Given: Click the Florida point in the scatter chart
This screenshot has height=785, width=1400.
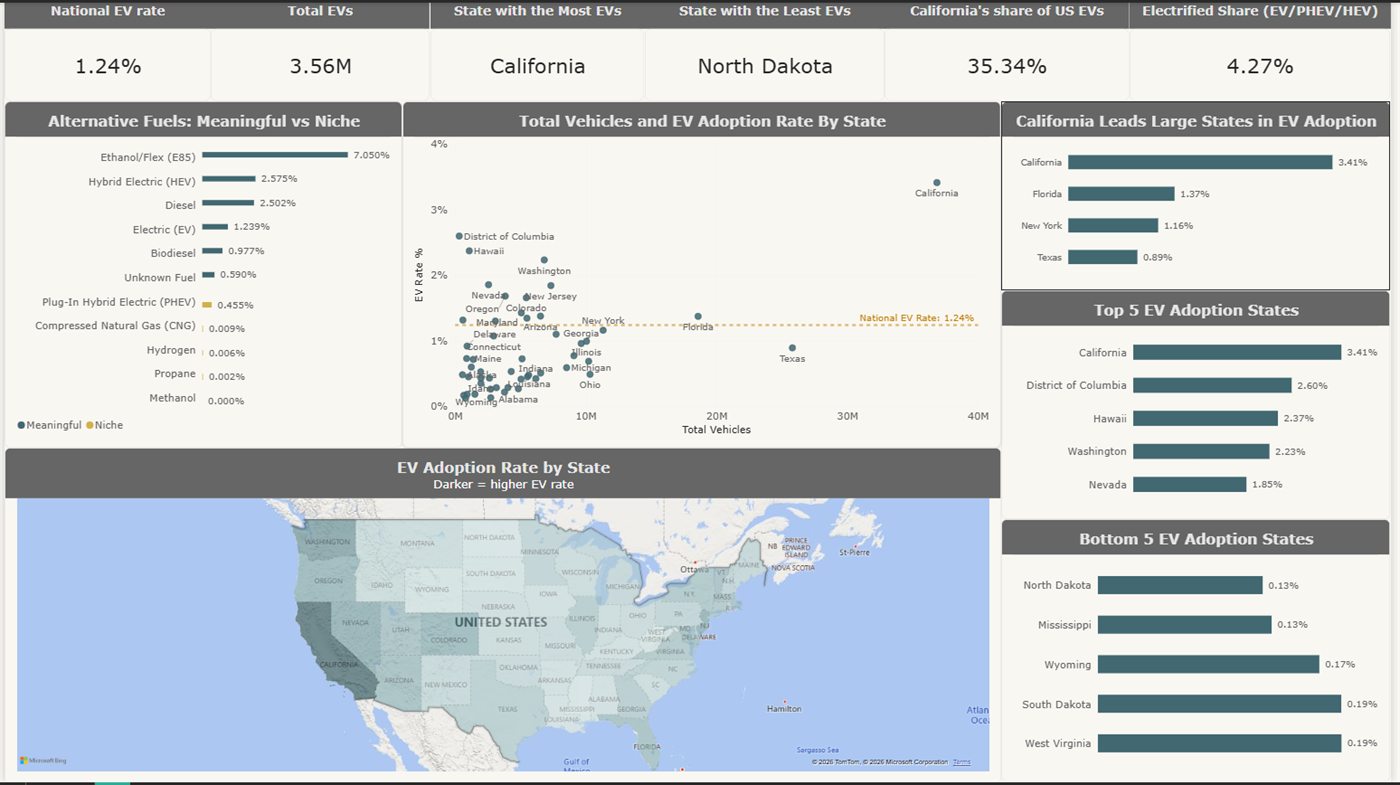Looking at the screenshot, I should tap(698, 316).
